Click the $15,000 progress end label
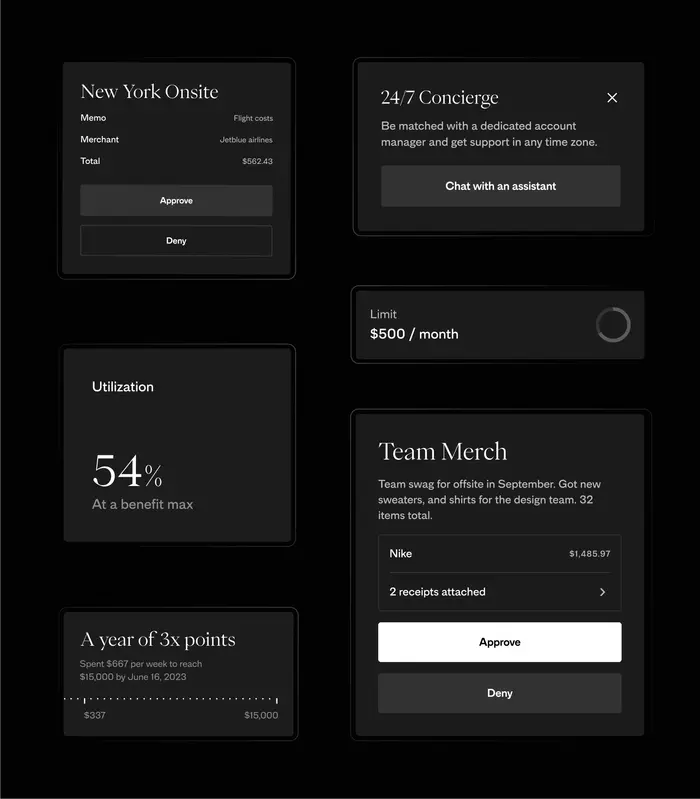 [261, 715]
